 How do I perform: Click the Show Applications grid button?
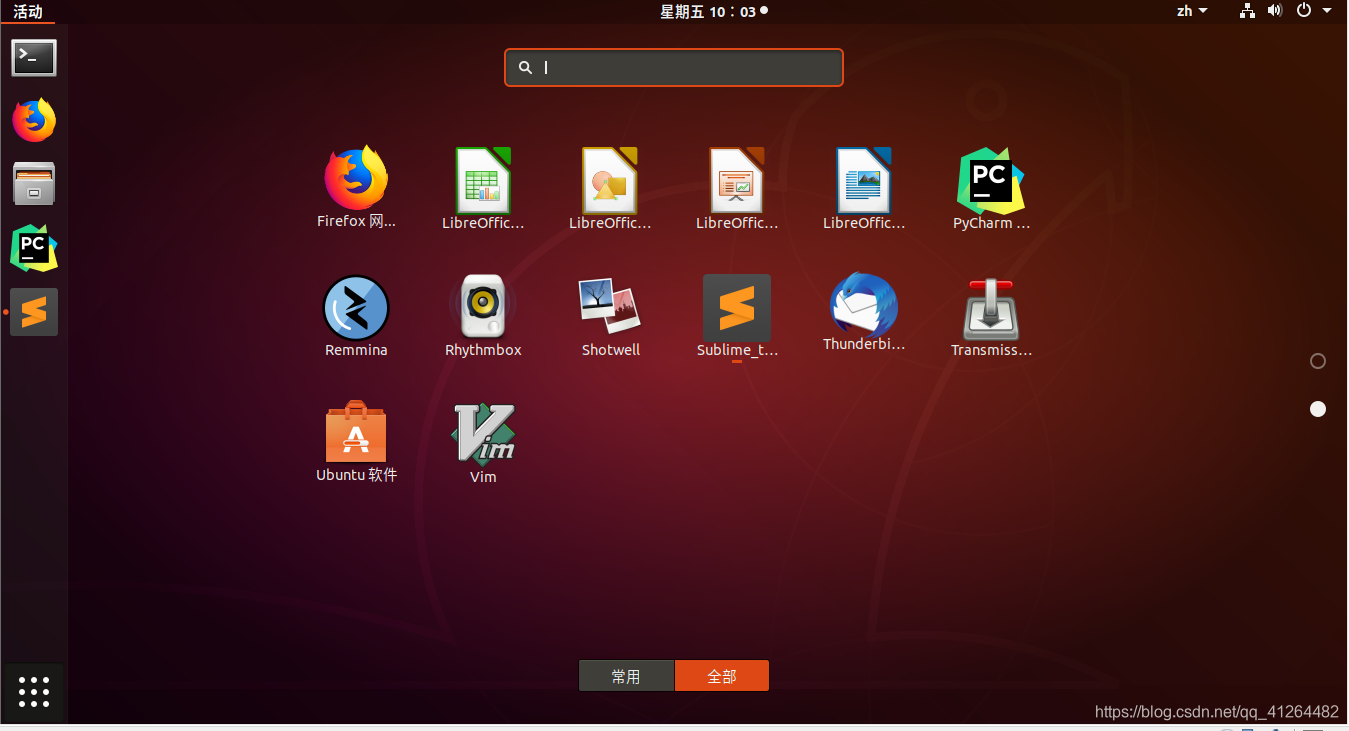coord(34,692)
